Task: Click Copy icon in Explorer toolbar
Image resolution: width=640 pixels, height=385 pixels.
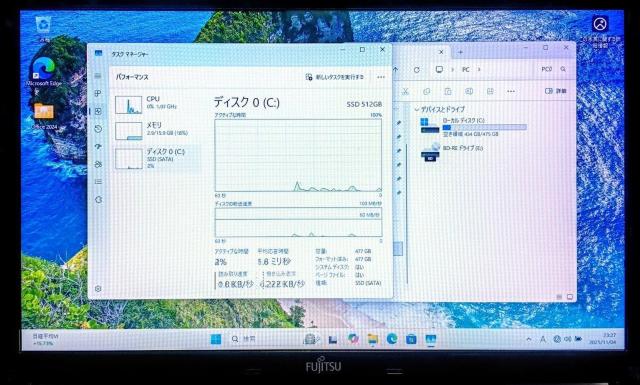Action: tap(427, 91)
